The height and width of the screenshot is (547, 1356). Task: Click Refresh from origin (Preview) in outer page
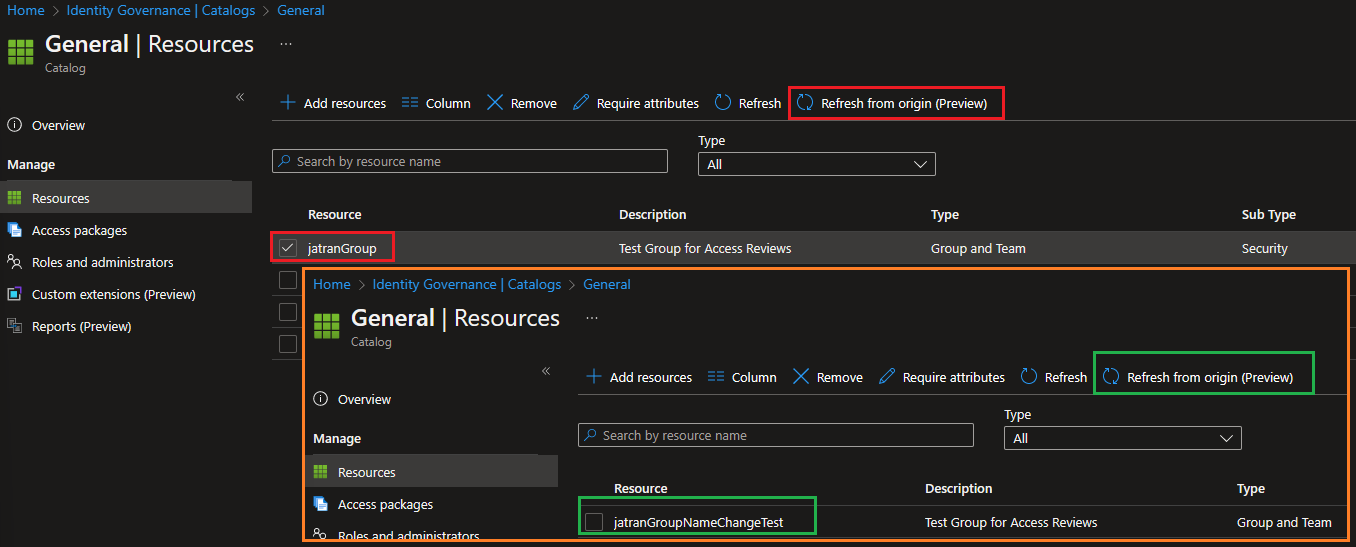[892, 103]
